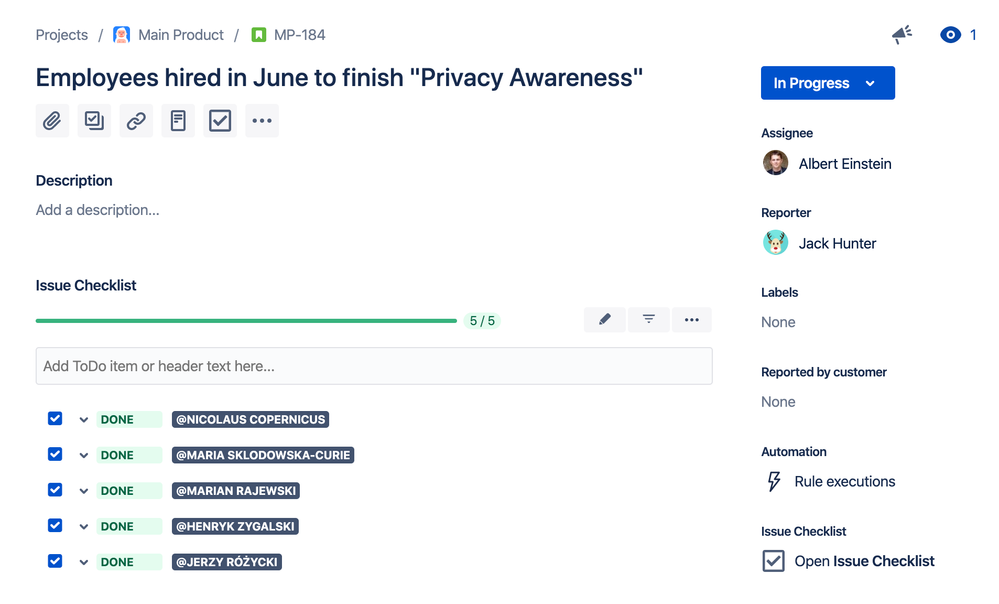Click the megaphone feedback icon
999x604 pixels.
click(x=901, y=34)
